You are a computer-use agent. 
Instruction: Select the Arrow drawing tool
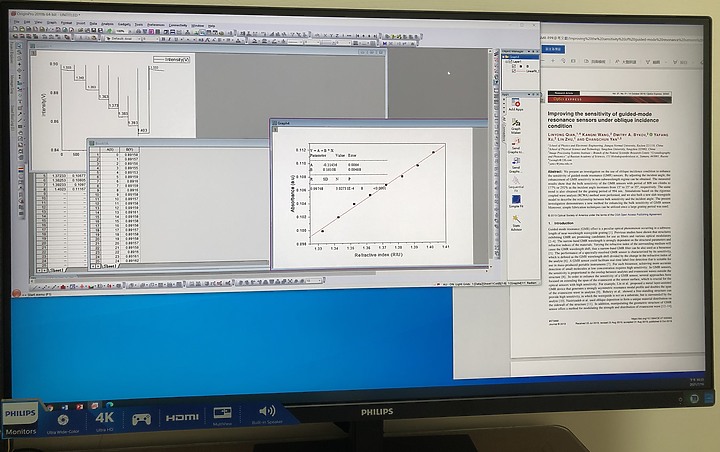click(x=20, y=114)
